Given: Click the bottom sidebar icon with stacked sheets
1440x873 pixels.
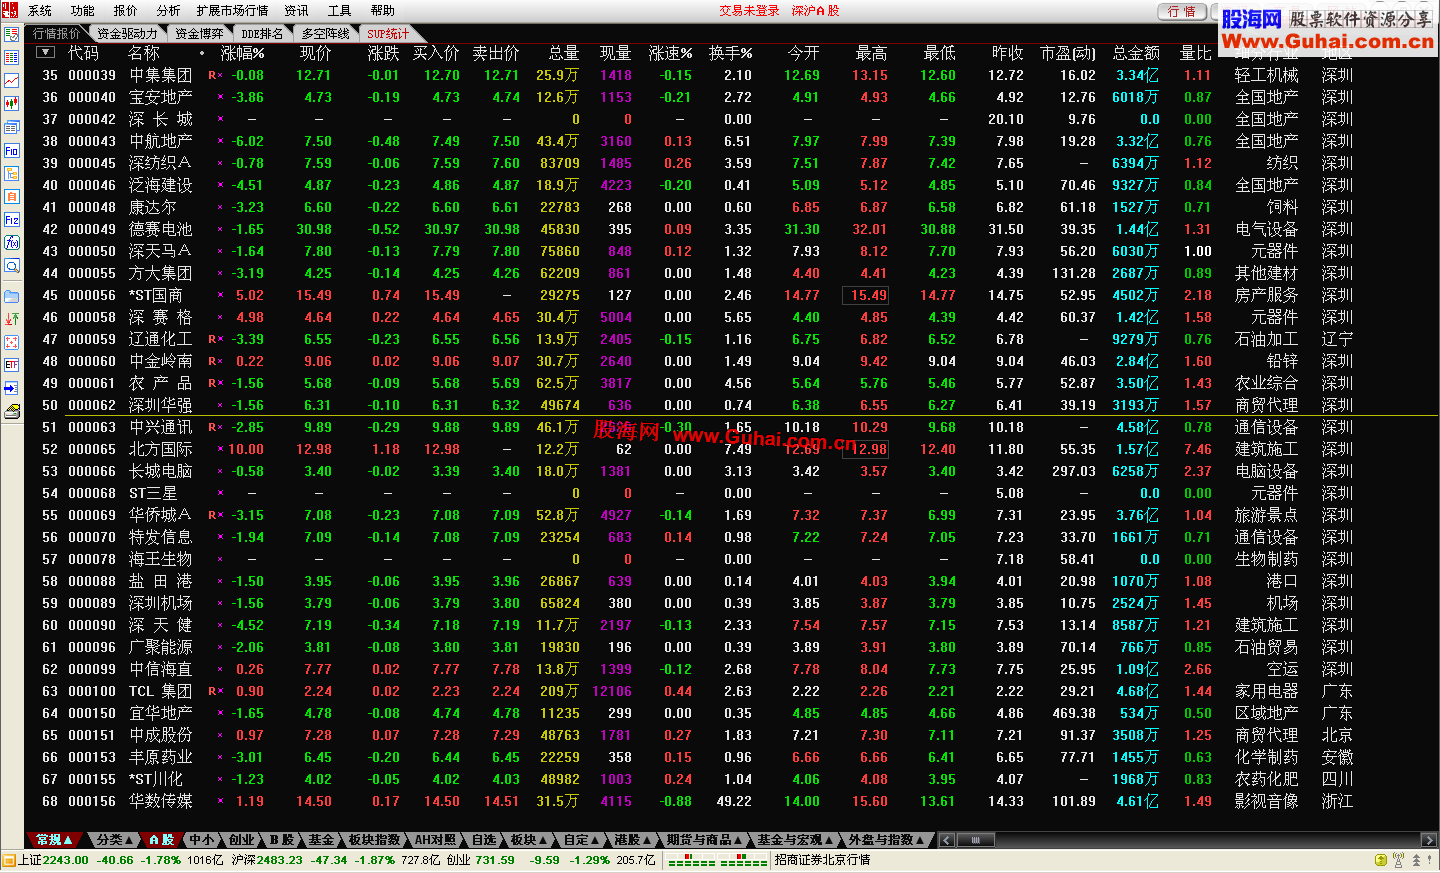Looking at the screenshot, I should pyautogui.click(x=12, y=411).
